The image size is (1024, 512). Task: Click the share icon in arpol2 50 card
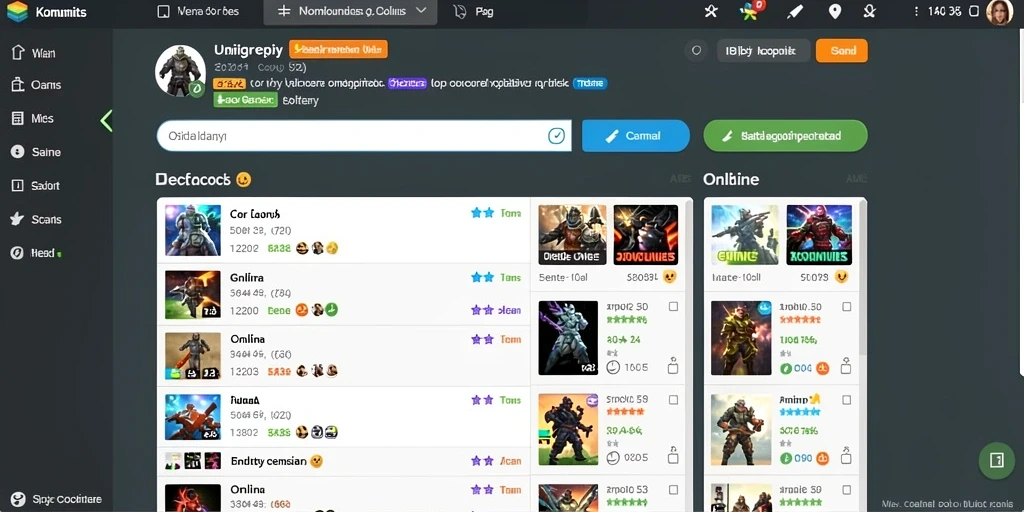(673, 366)
